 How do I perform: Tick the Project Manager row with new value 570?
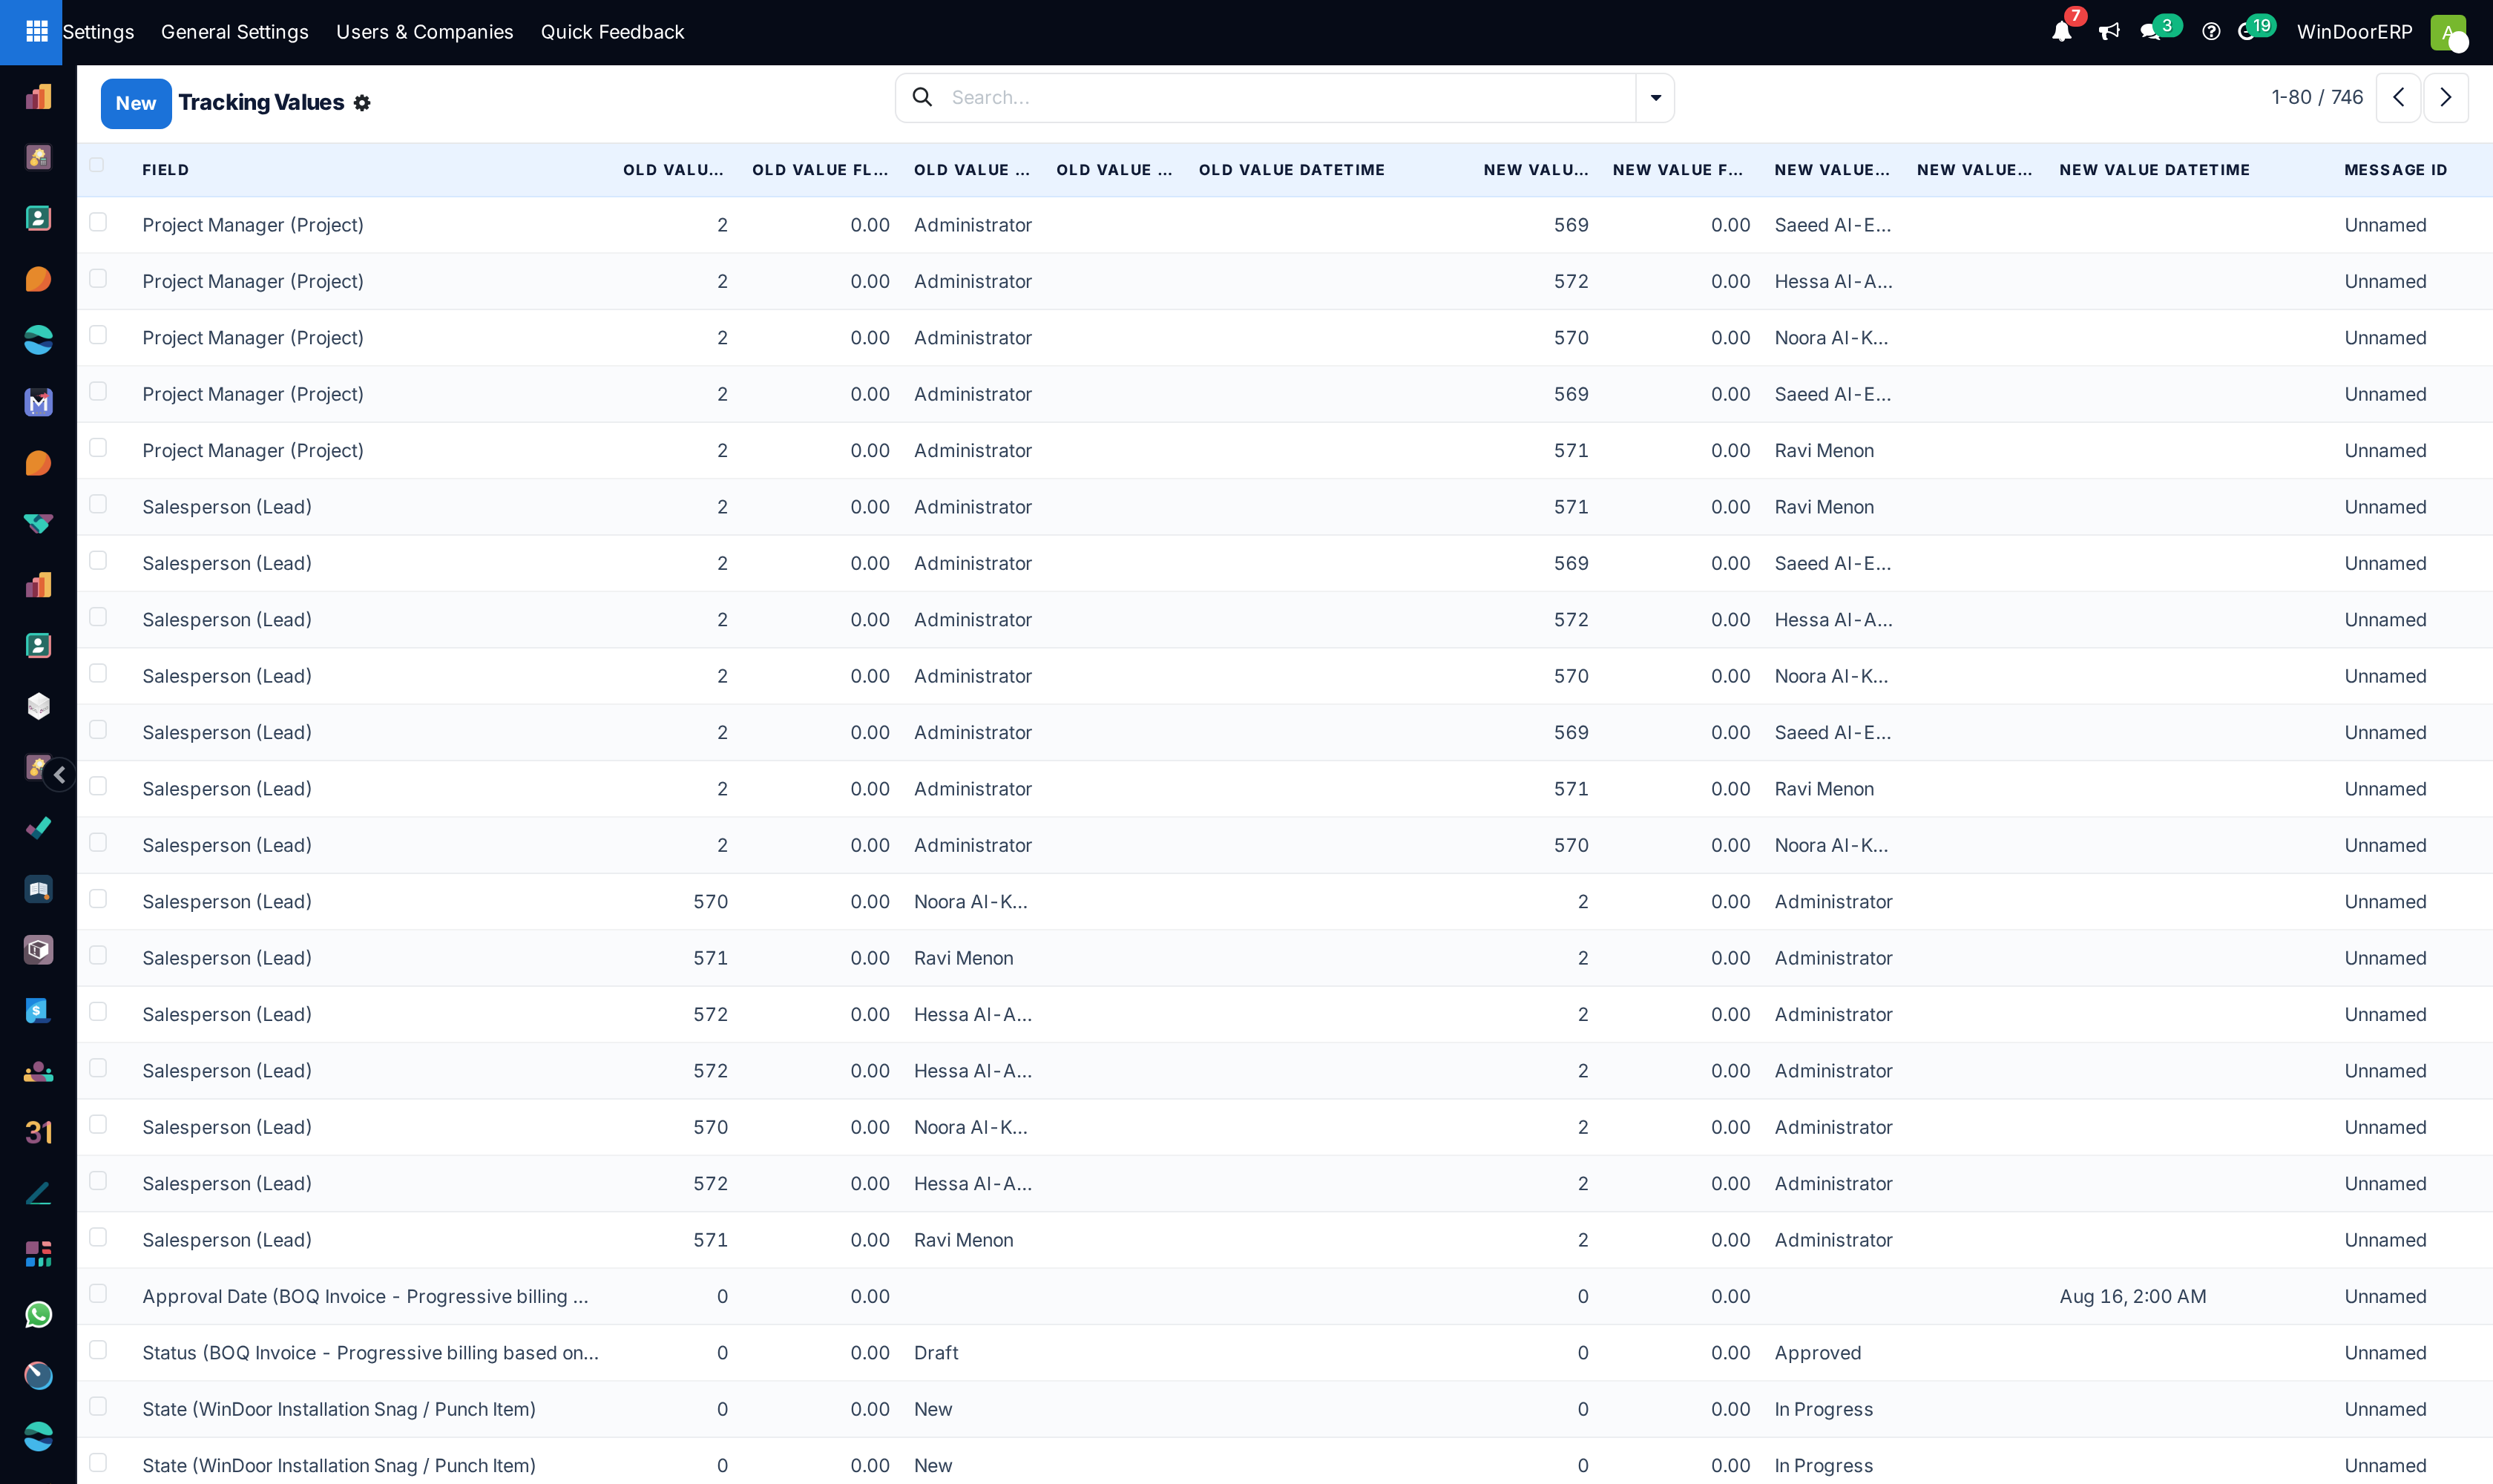click(x=98, y=334)
